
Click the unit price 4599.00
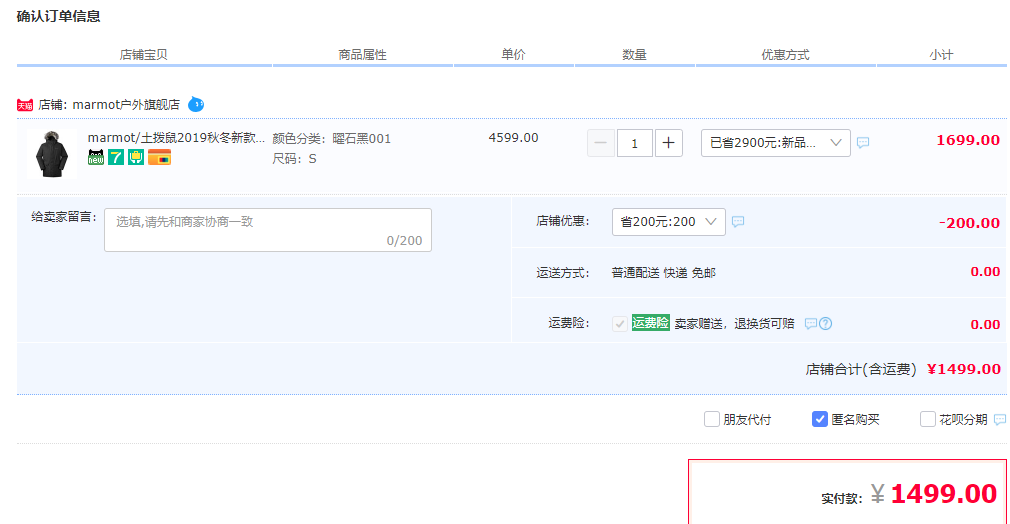click(x=513, y=138)
